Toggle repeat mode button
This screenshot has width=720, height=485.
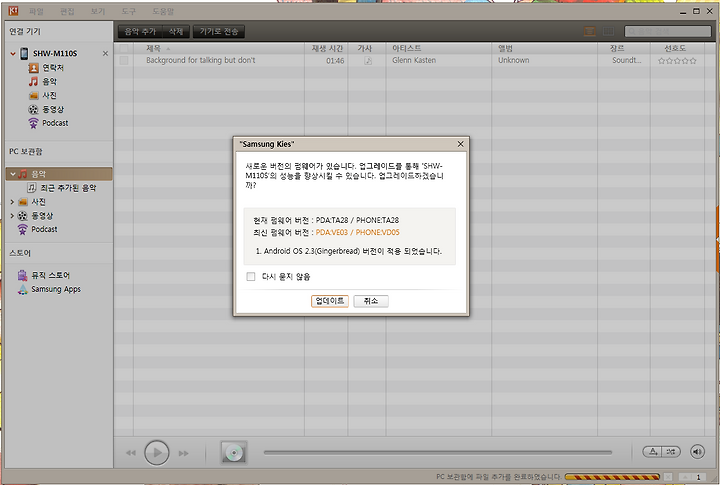(652, 452)
